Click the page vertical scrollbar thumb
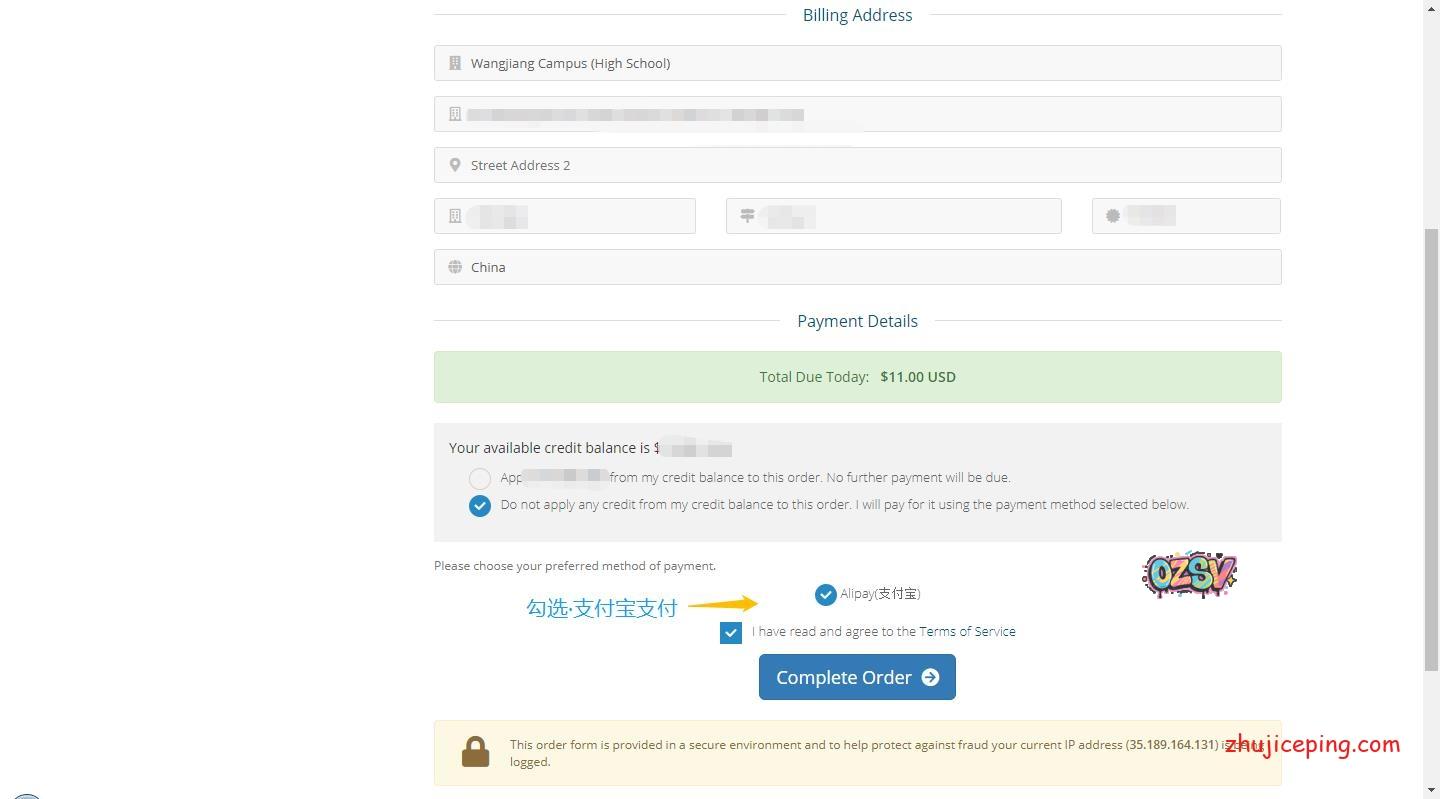Image resolution: width=1440 pixels, height=799 pixels. click(x=1431, y=450)
